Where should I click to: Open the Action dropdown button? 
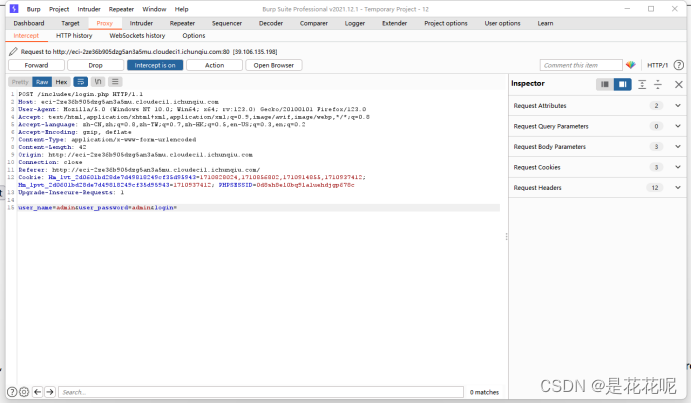point(214,65)
